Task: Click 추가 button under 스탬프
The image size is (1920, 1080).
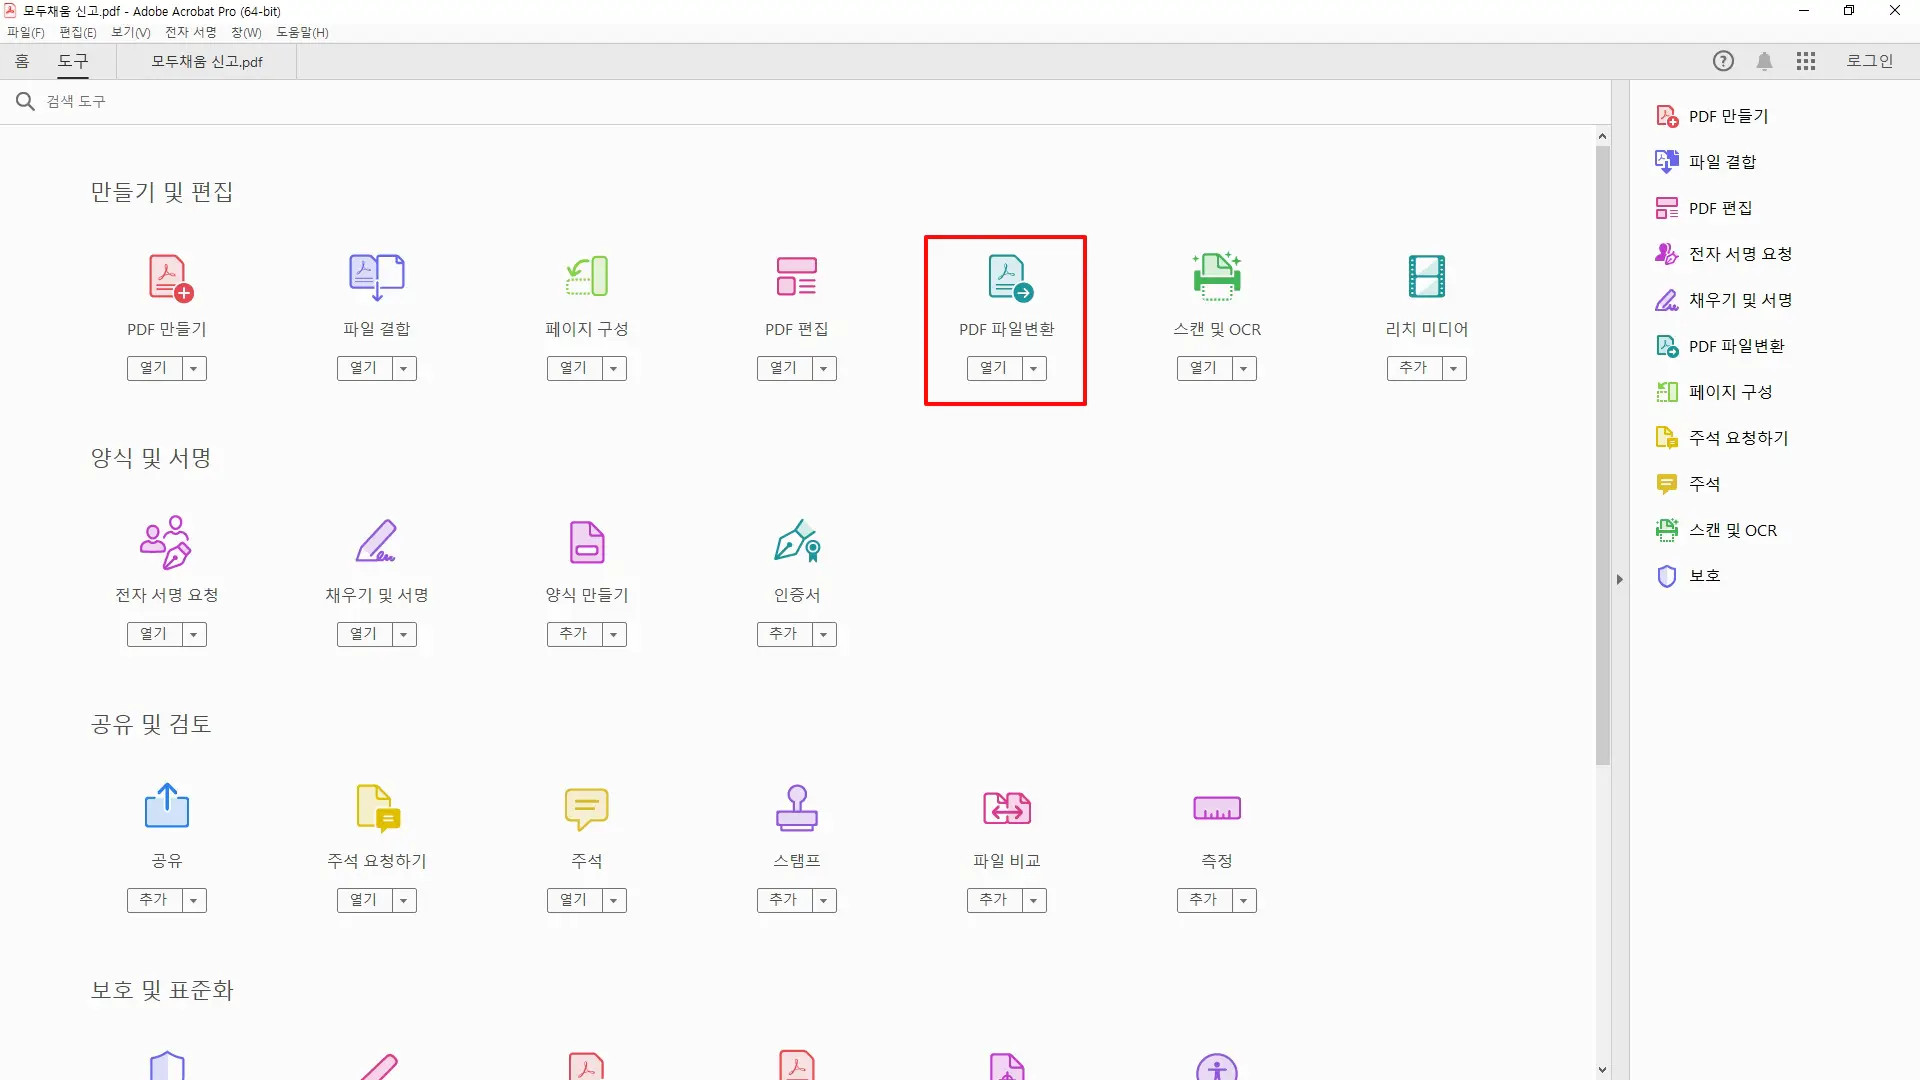Action: tap(784, 901)
